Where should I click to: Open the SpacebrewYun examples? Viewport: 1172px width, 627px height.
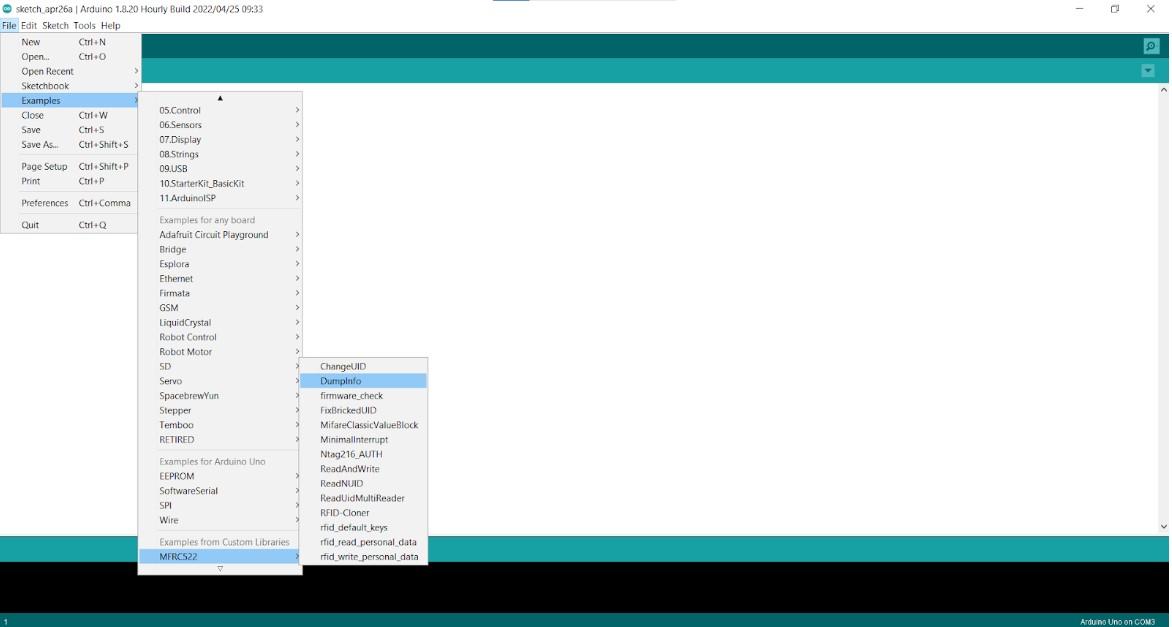[220, 396]
